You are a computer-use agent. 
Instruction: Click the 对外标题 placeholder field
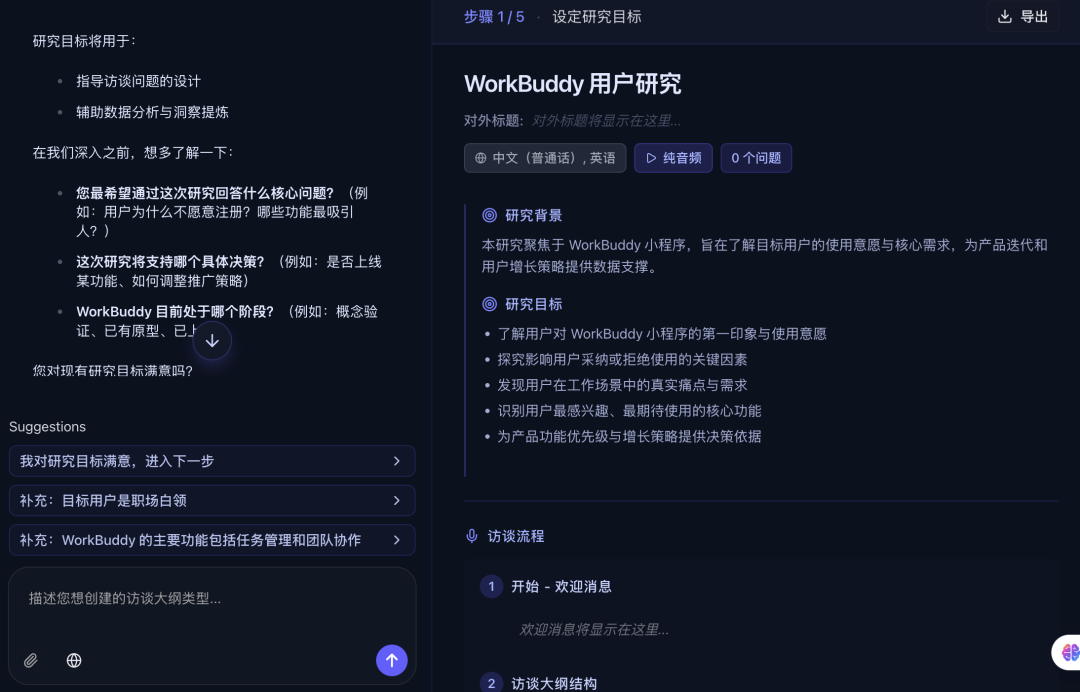[606, 121]
